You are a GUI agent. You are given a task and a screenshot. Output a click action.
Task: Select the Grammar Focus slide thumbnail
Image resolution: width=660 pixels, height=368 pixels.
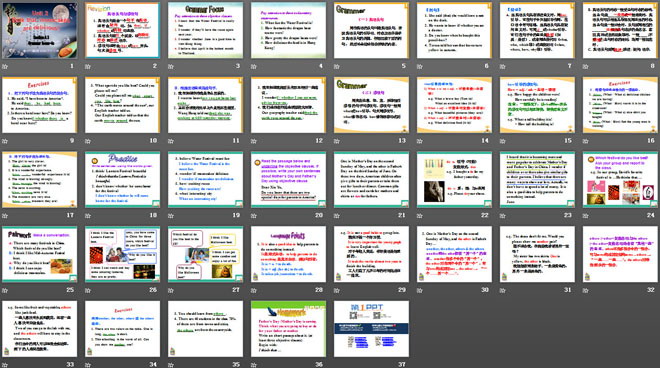pyautogui.click(x=205, y=30)
